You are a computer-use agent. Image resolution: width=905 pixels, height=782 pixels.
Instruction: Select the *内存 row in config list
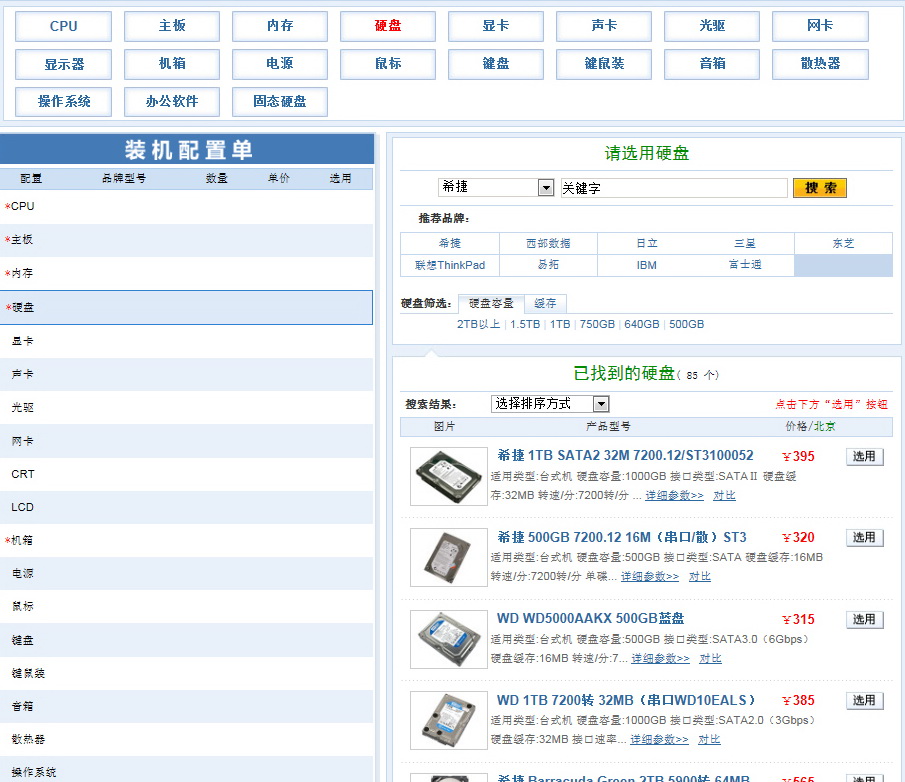click(x=186, y=274)
